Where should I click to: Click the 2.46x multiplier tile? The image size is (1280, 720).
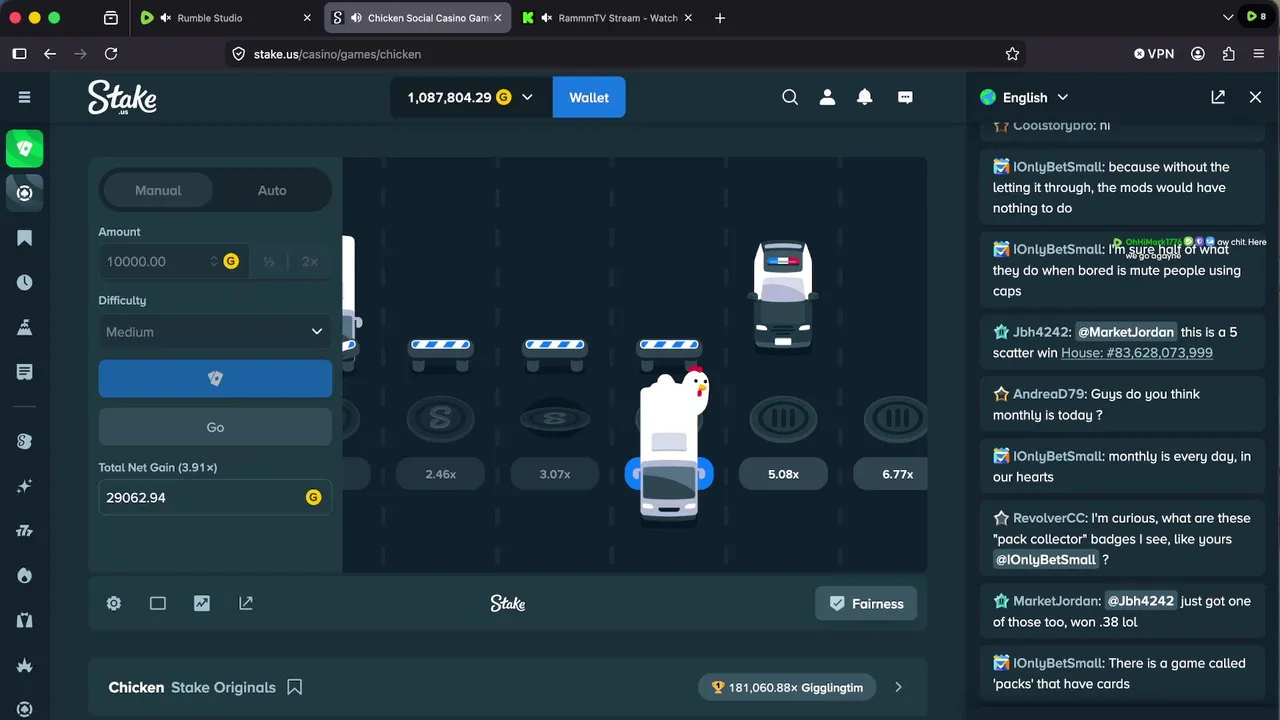[441, 474]
